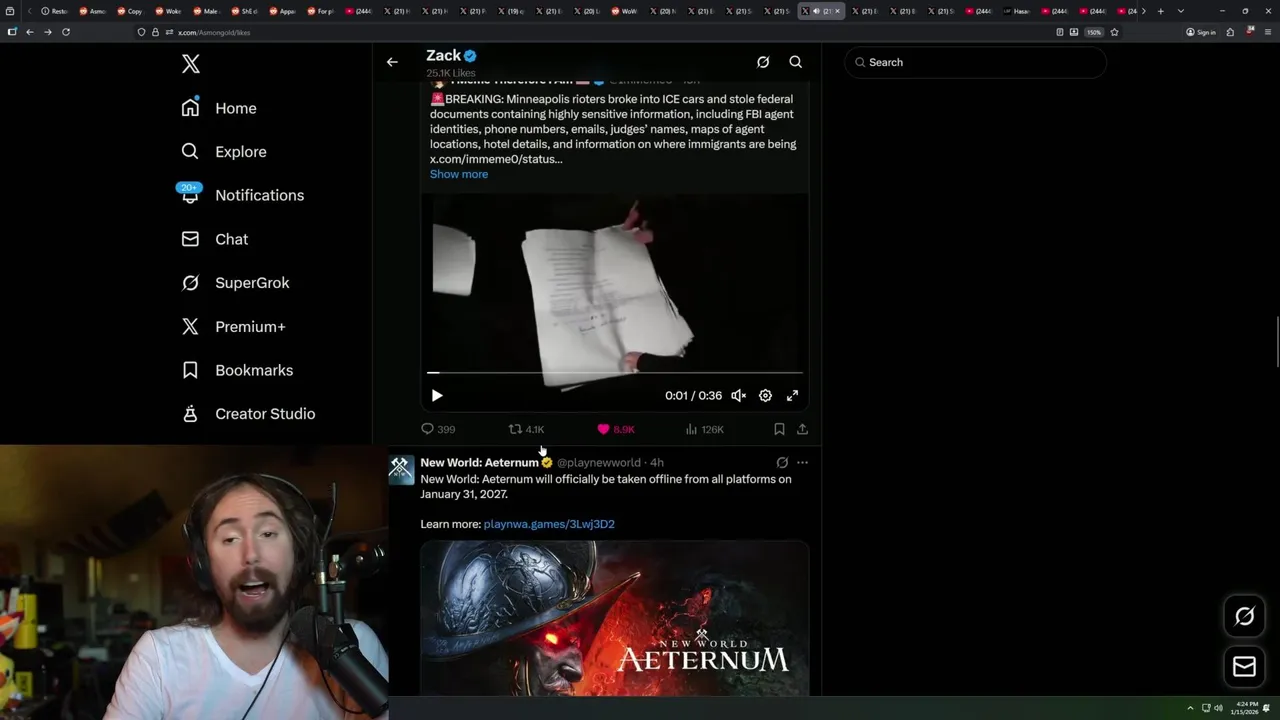
Task: Open floating Grok button
Action: (x=1244, y=617)
